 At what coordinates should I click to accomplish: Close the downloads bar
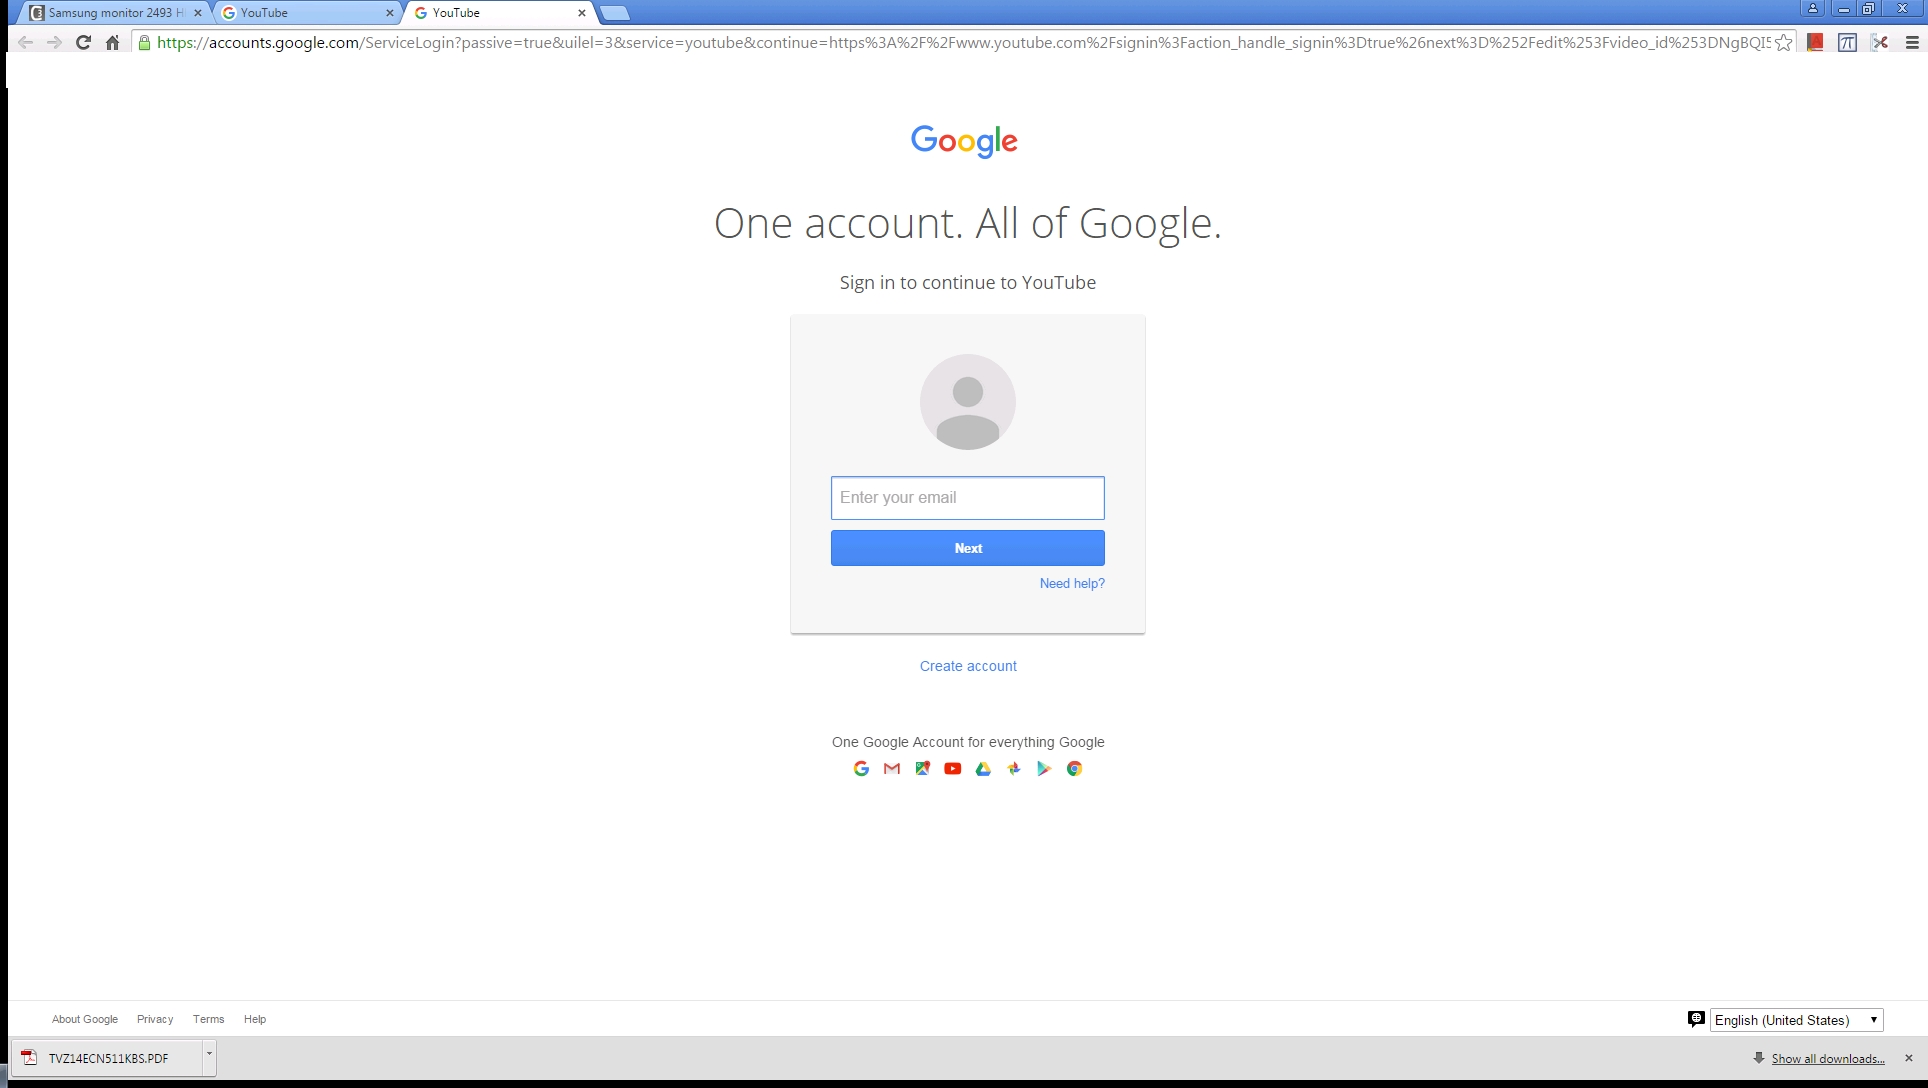[1908, 1058]
